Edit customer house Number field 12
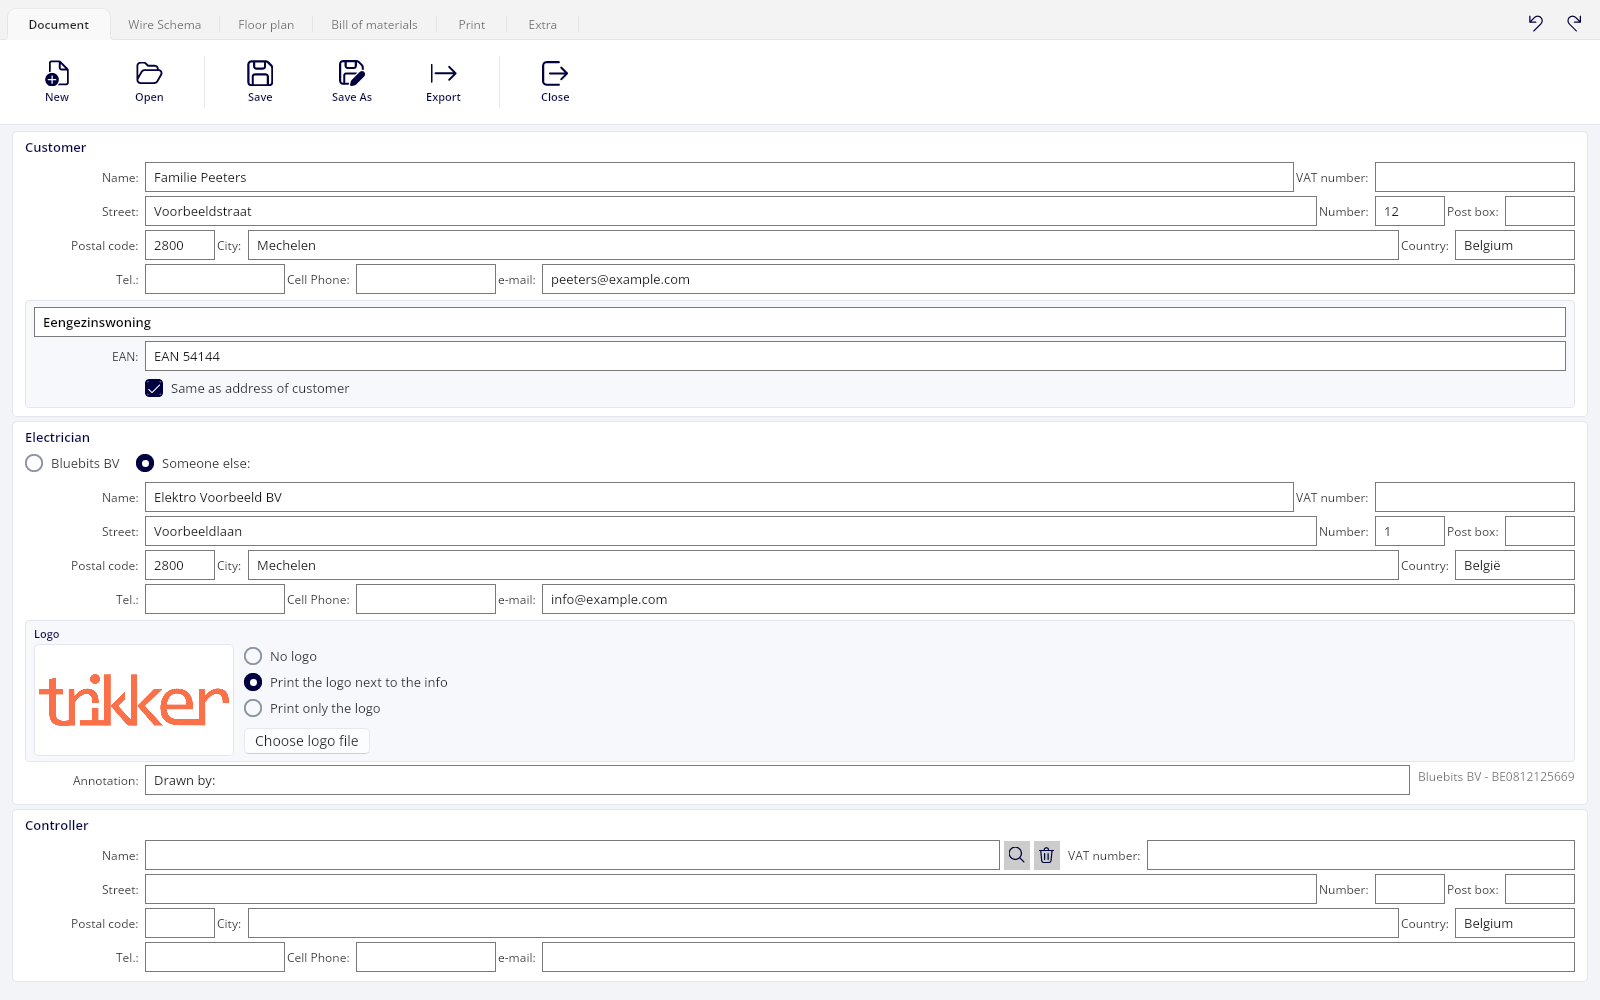Viewport: 1600px width, 1000px height. 1409,211
